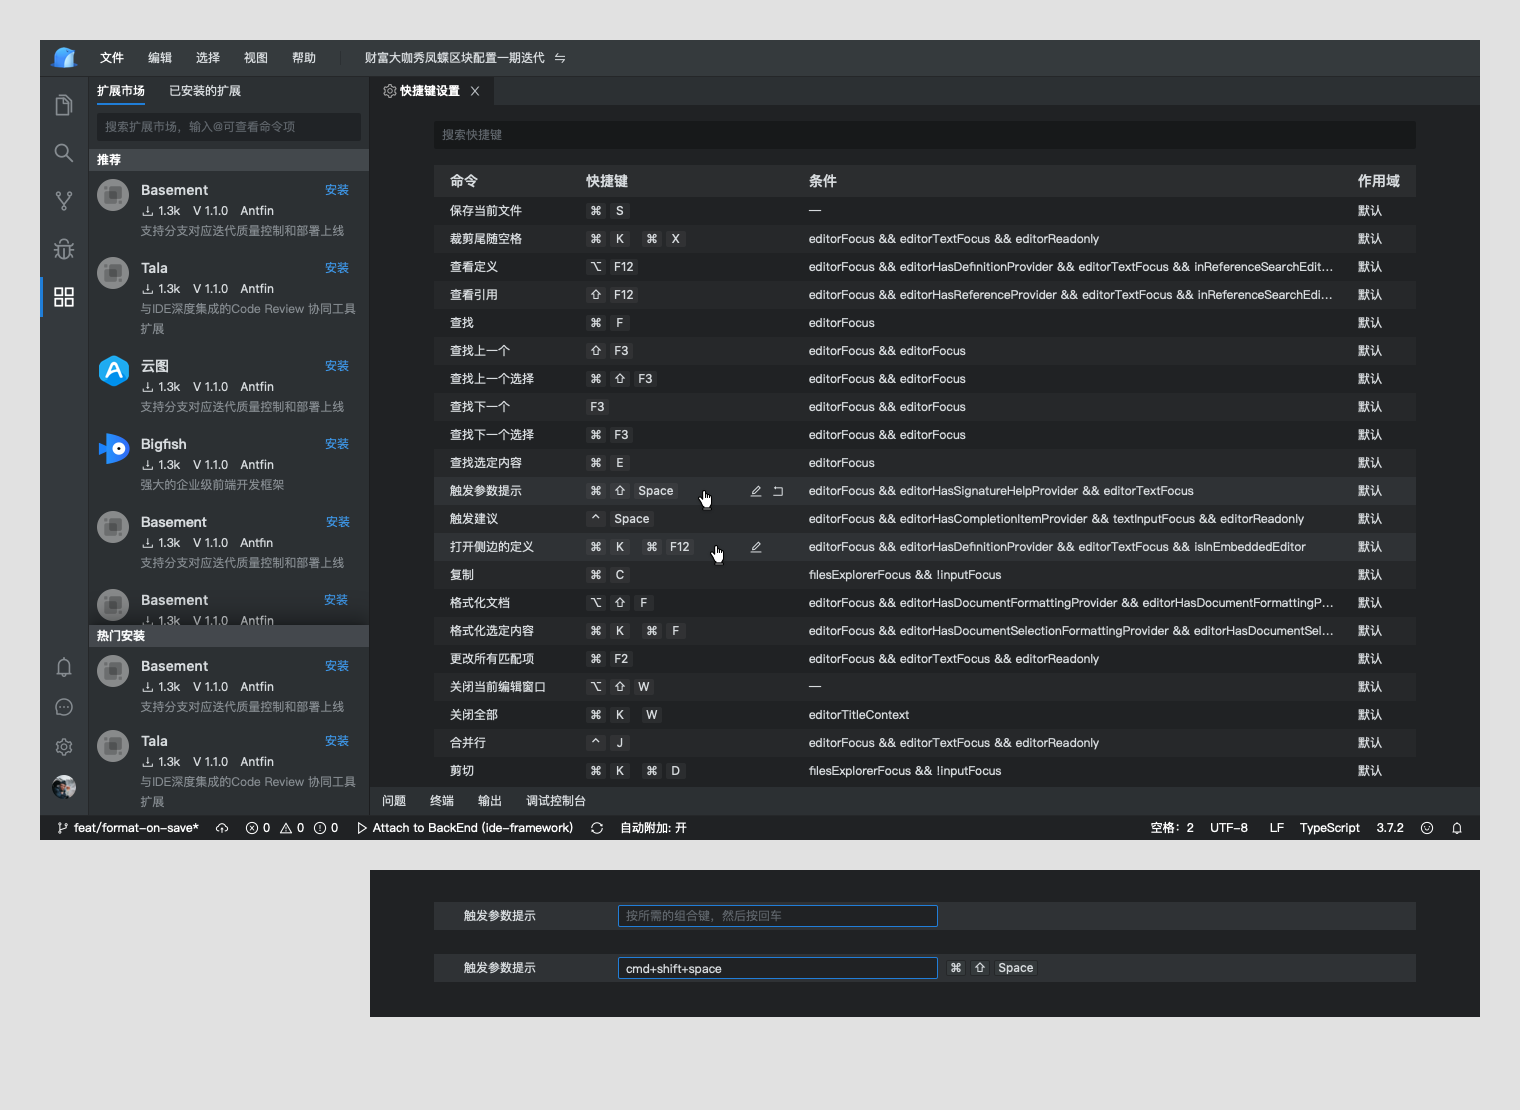Select the 关闭全部 command row

[925, 715]
